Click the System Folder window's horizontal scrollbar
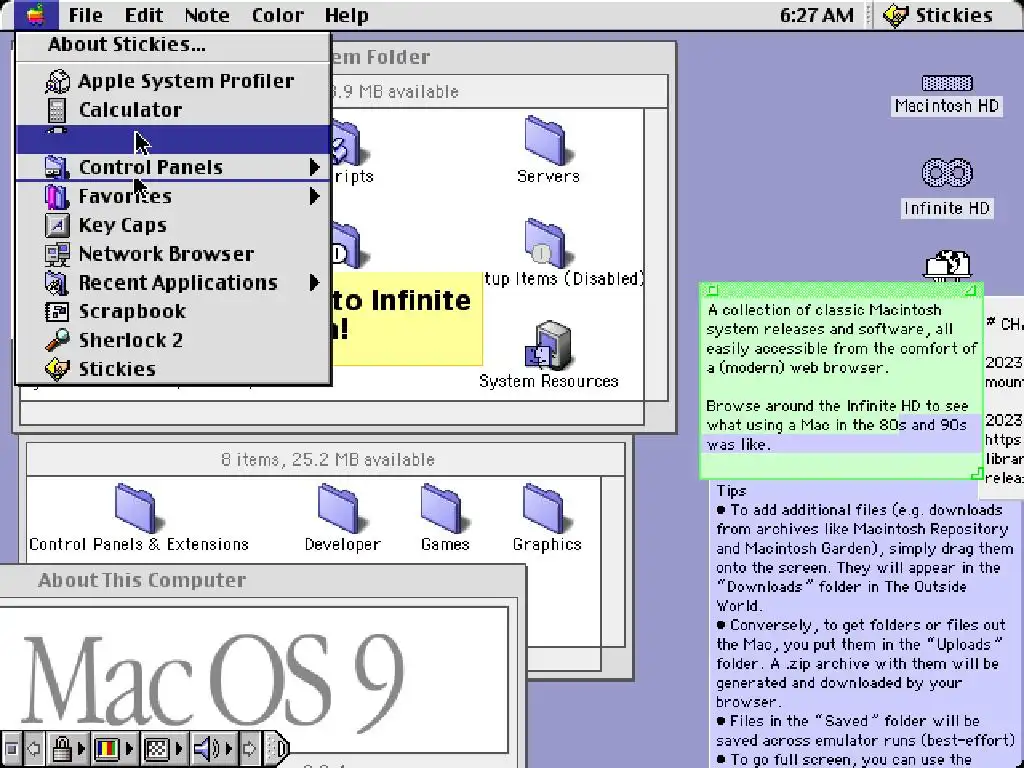Viewport: 1024px width, 768px height. [x=332, y=413]
